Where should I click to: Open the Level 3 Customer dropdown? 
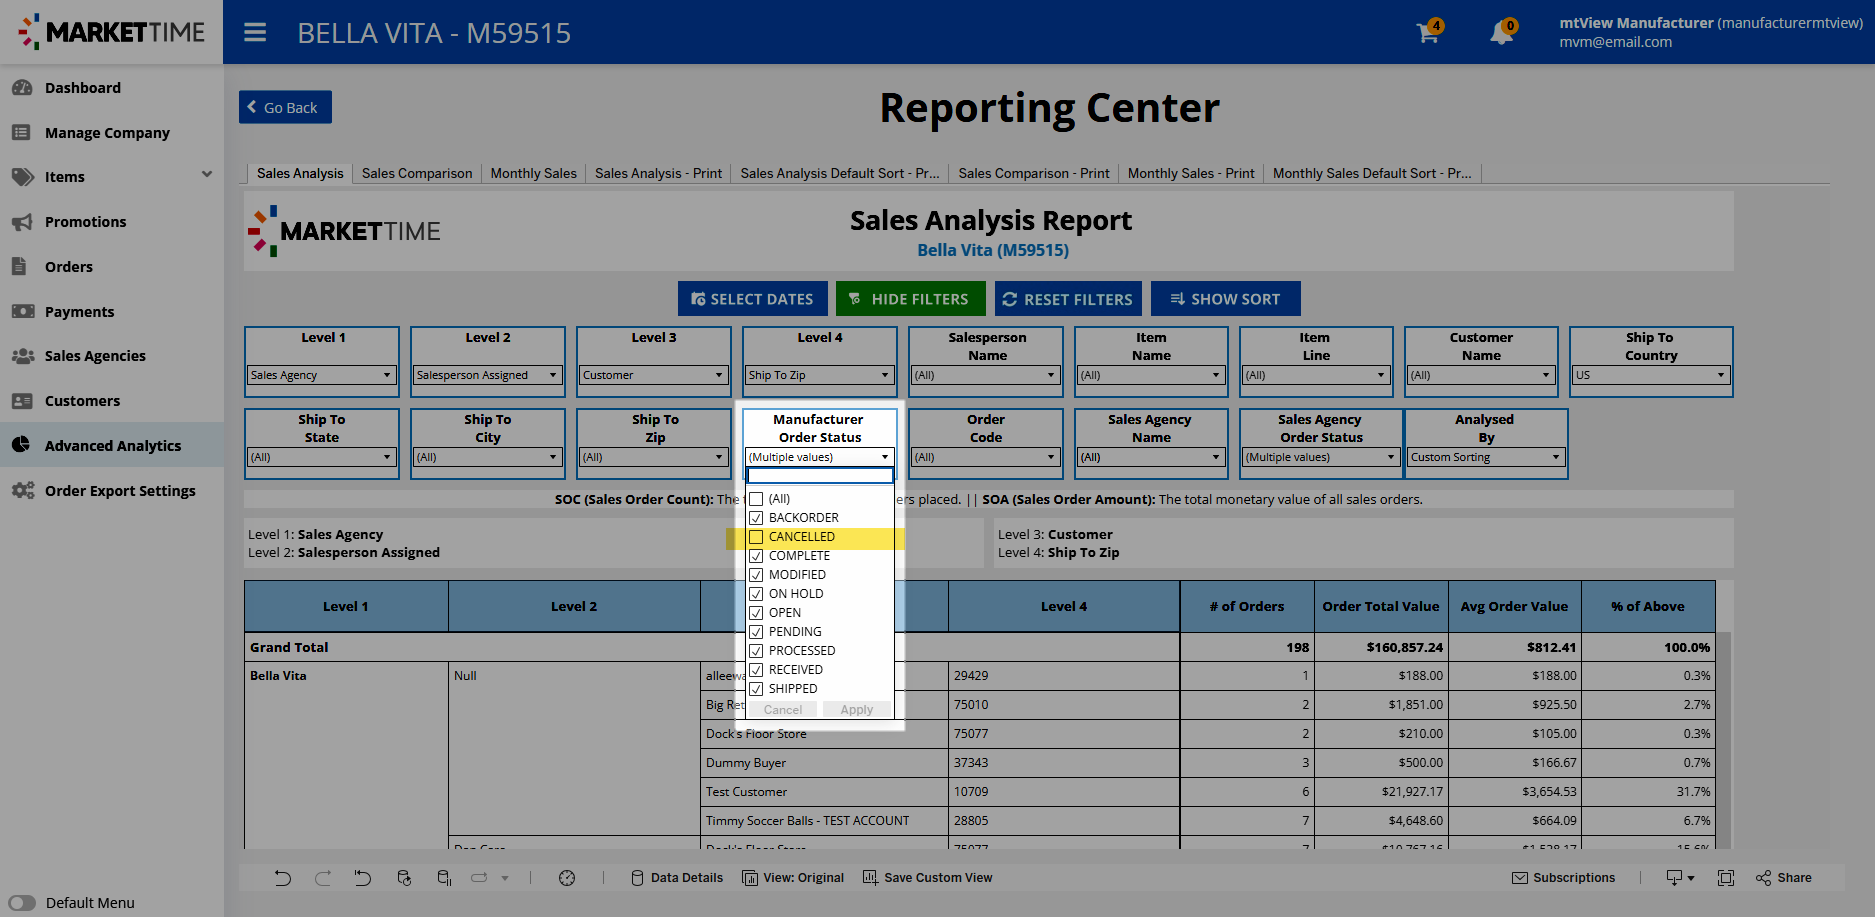point(653,375)
